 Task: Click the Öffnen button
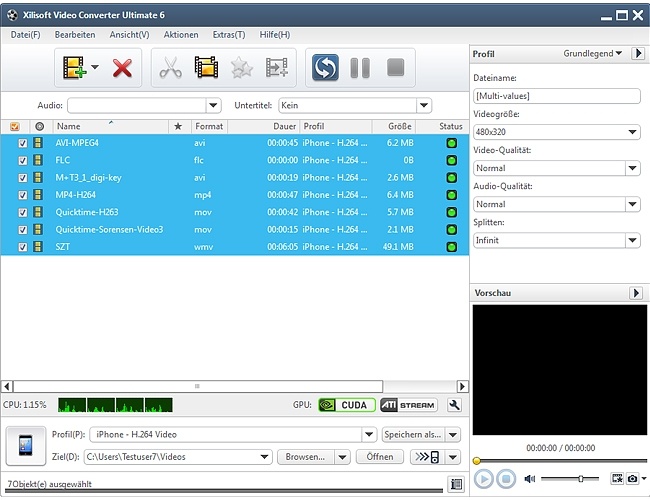point(379,457)
